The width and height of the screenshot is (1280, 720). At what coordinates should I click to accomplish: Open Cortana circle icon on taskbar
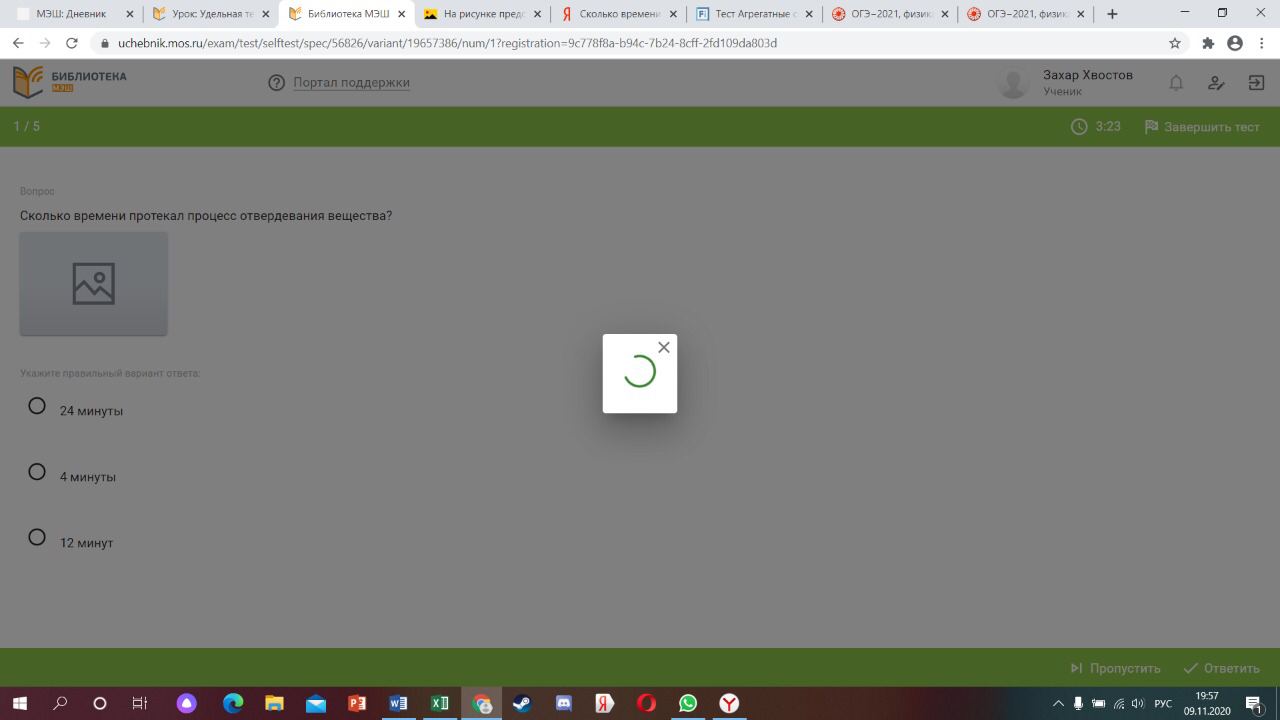click(99, 703)
